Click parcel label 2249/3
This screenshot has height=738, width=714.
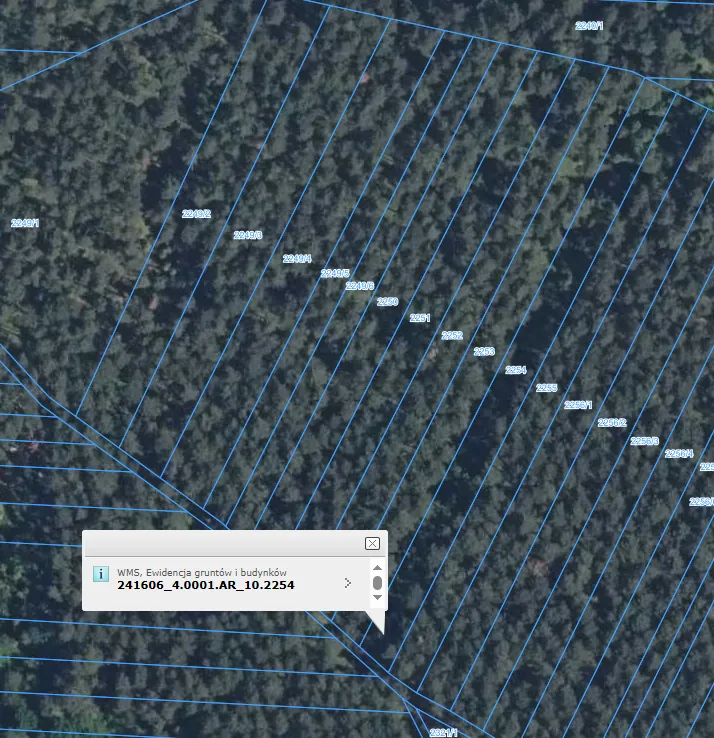[x=248, y=235]
